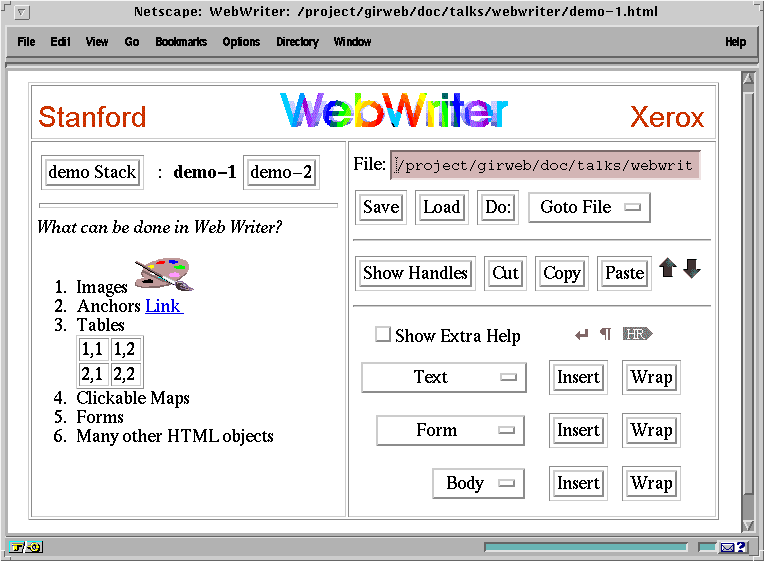Image resolution: width=764 pixels, height=561 pixels.
Task: Click the Load button
Action: tap(441, 207)
